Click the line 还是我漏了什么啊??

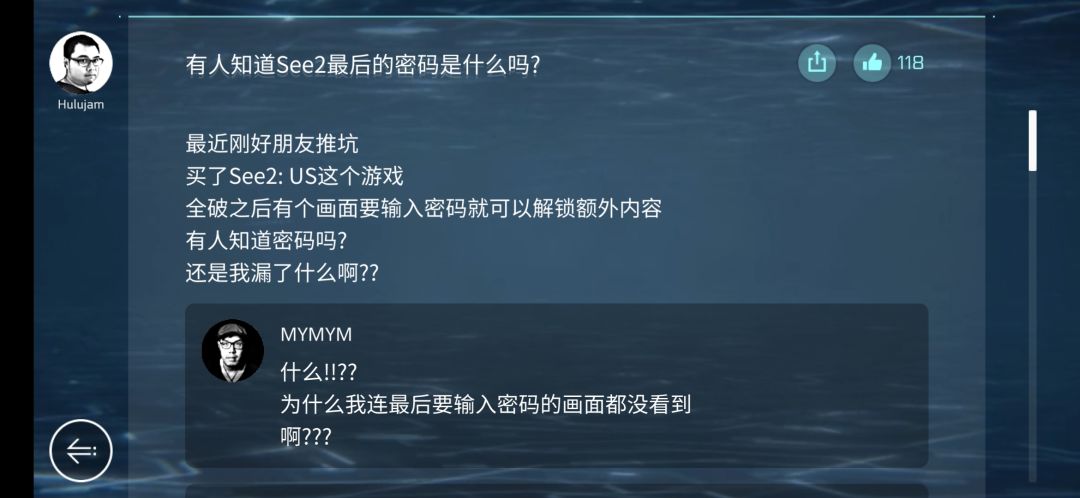click(x=282, y=273)
